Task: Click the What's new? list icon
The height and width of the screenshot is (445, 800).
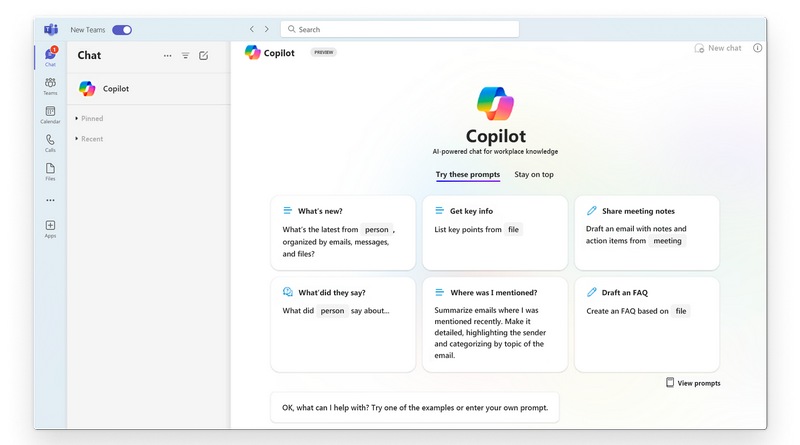Action: (288, 210)
